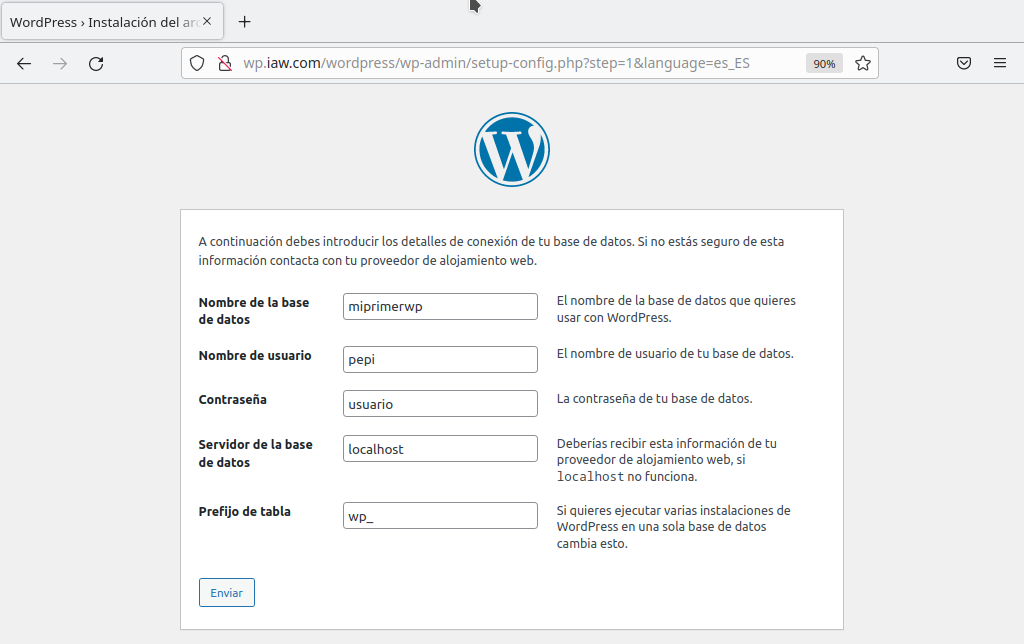Reload the current page
The width and height of the screenshot is (1024, 644).
[x=96, y=63]
